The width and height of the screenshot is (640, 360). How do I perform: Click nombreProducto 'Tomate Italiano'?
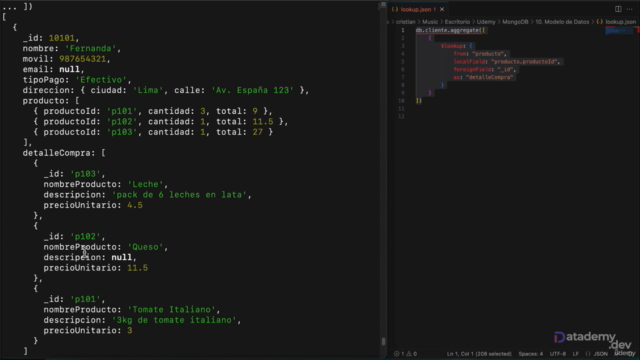click(x=171, y=310)
